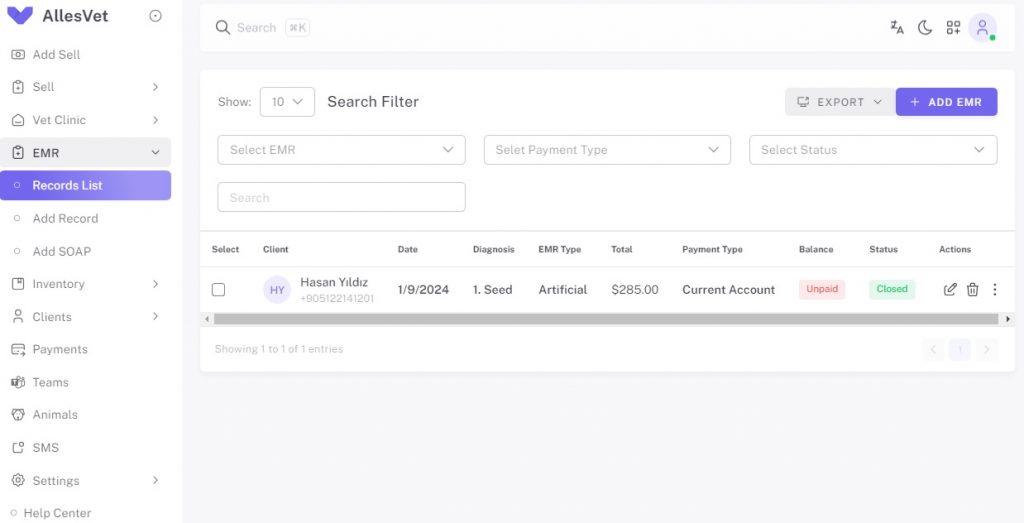Delete the record with trash icon
The width and height of the screenshot is (1024, 523).
[x=972, y=289]
